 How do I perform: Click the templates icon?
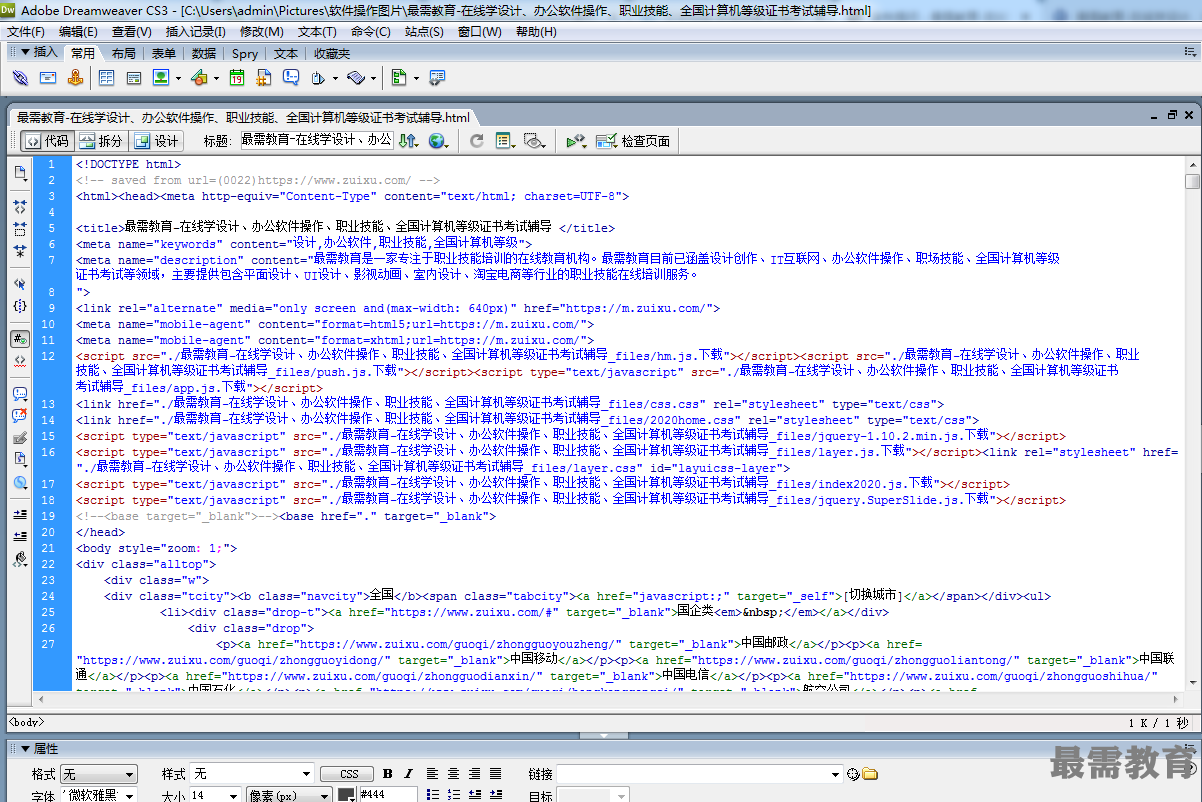click(x=399, y=78)
